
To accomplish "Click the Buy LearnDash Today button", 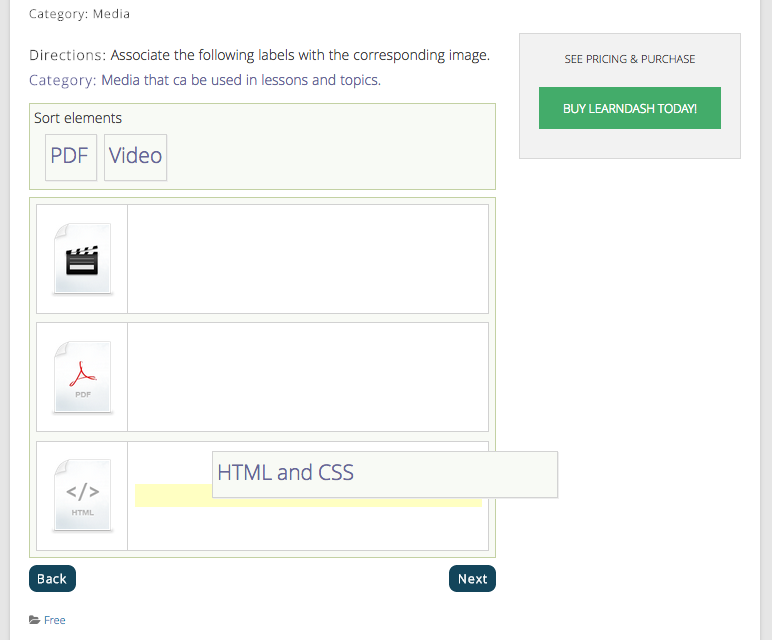I will (629, 108).
